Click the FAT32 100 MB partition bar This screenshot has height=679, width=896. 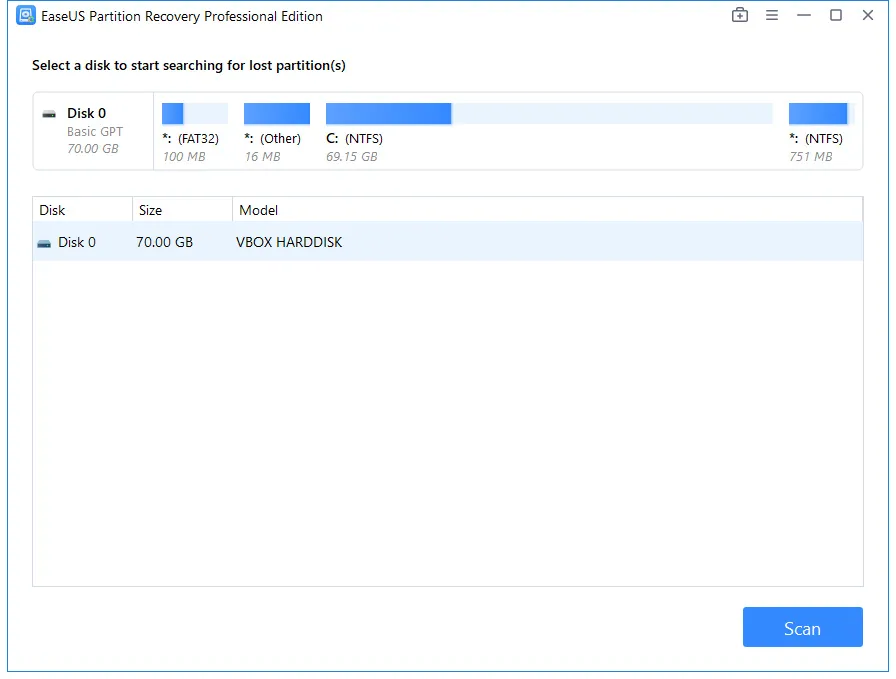(195, 114)
